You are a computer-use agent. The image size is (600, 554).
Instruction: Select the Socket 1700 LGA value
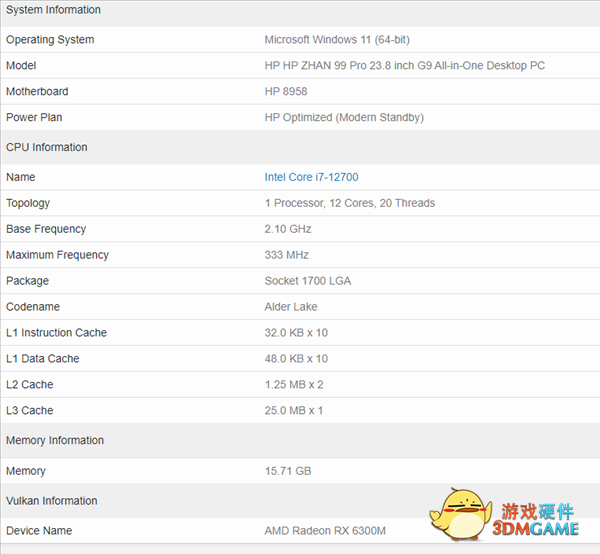tap(308, 281)
